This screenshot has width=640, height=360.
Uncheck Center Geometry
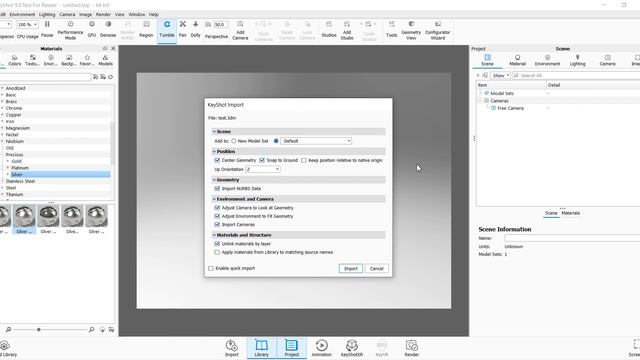[x=217, y=160]
